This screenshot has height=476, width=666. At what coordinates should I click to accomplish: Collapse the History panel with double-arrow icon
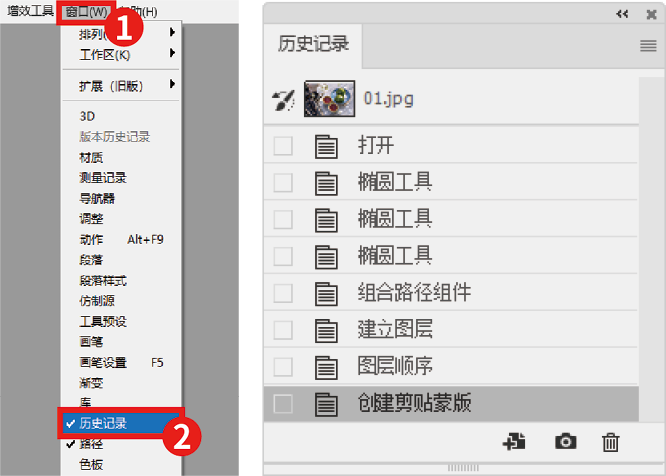click(622, 14)
